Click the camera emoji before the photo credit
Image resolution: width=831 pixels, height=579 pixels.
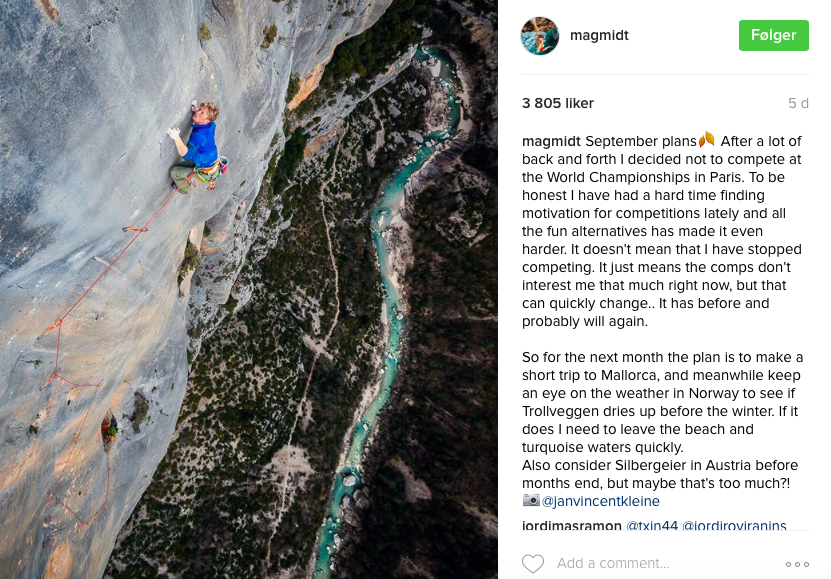pyautogui.click(x=531, y=501)
